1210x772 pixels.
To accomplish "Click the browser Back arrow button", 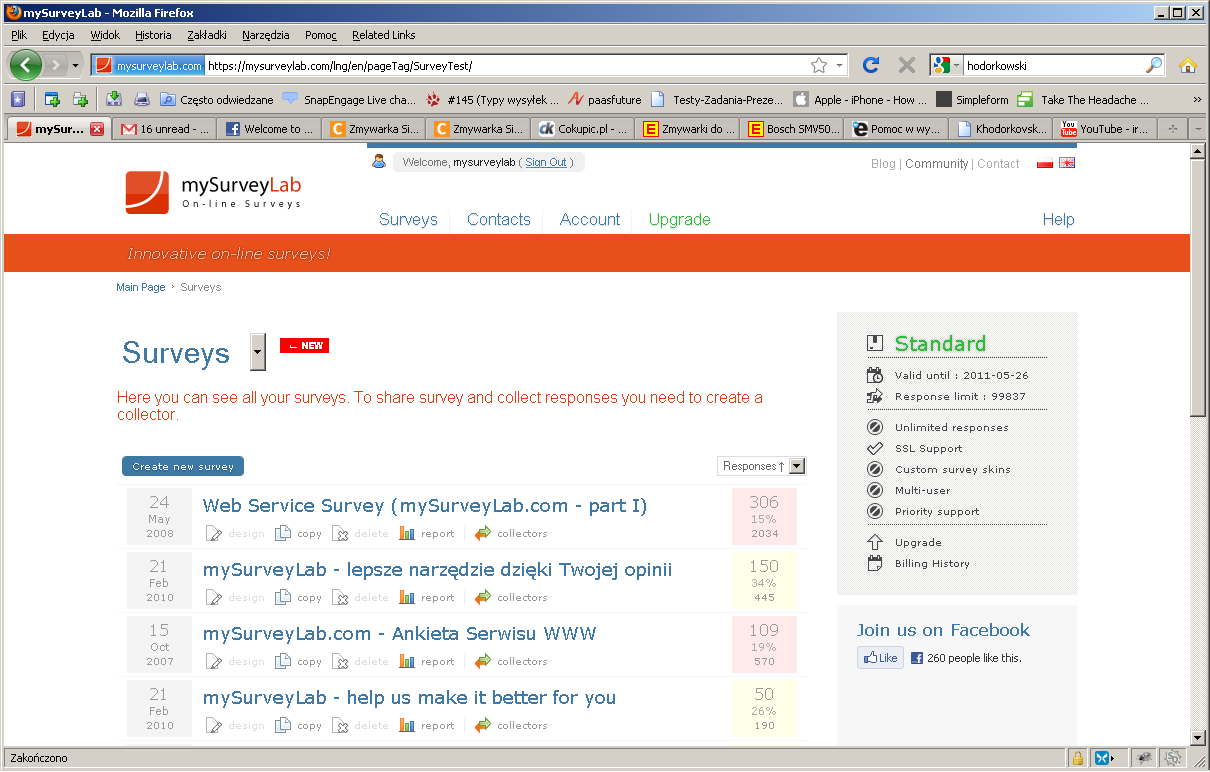I will click(25, 65).
